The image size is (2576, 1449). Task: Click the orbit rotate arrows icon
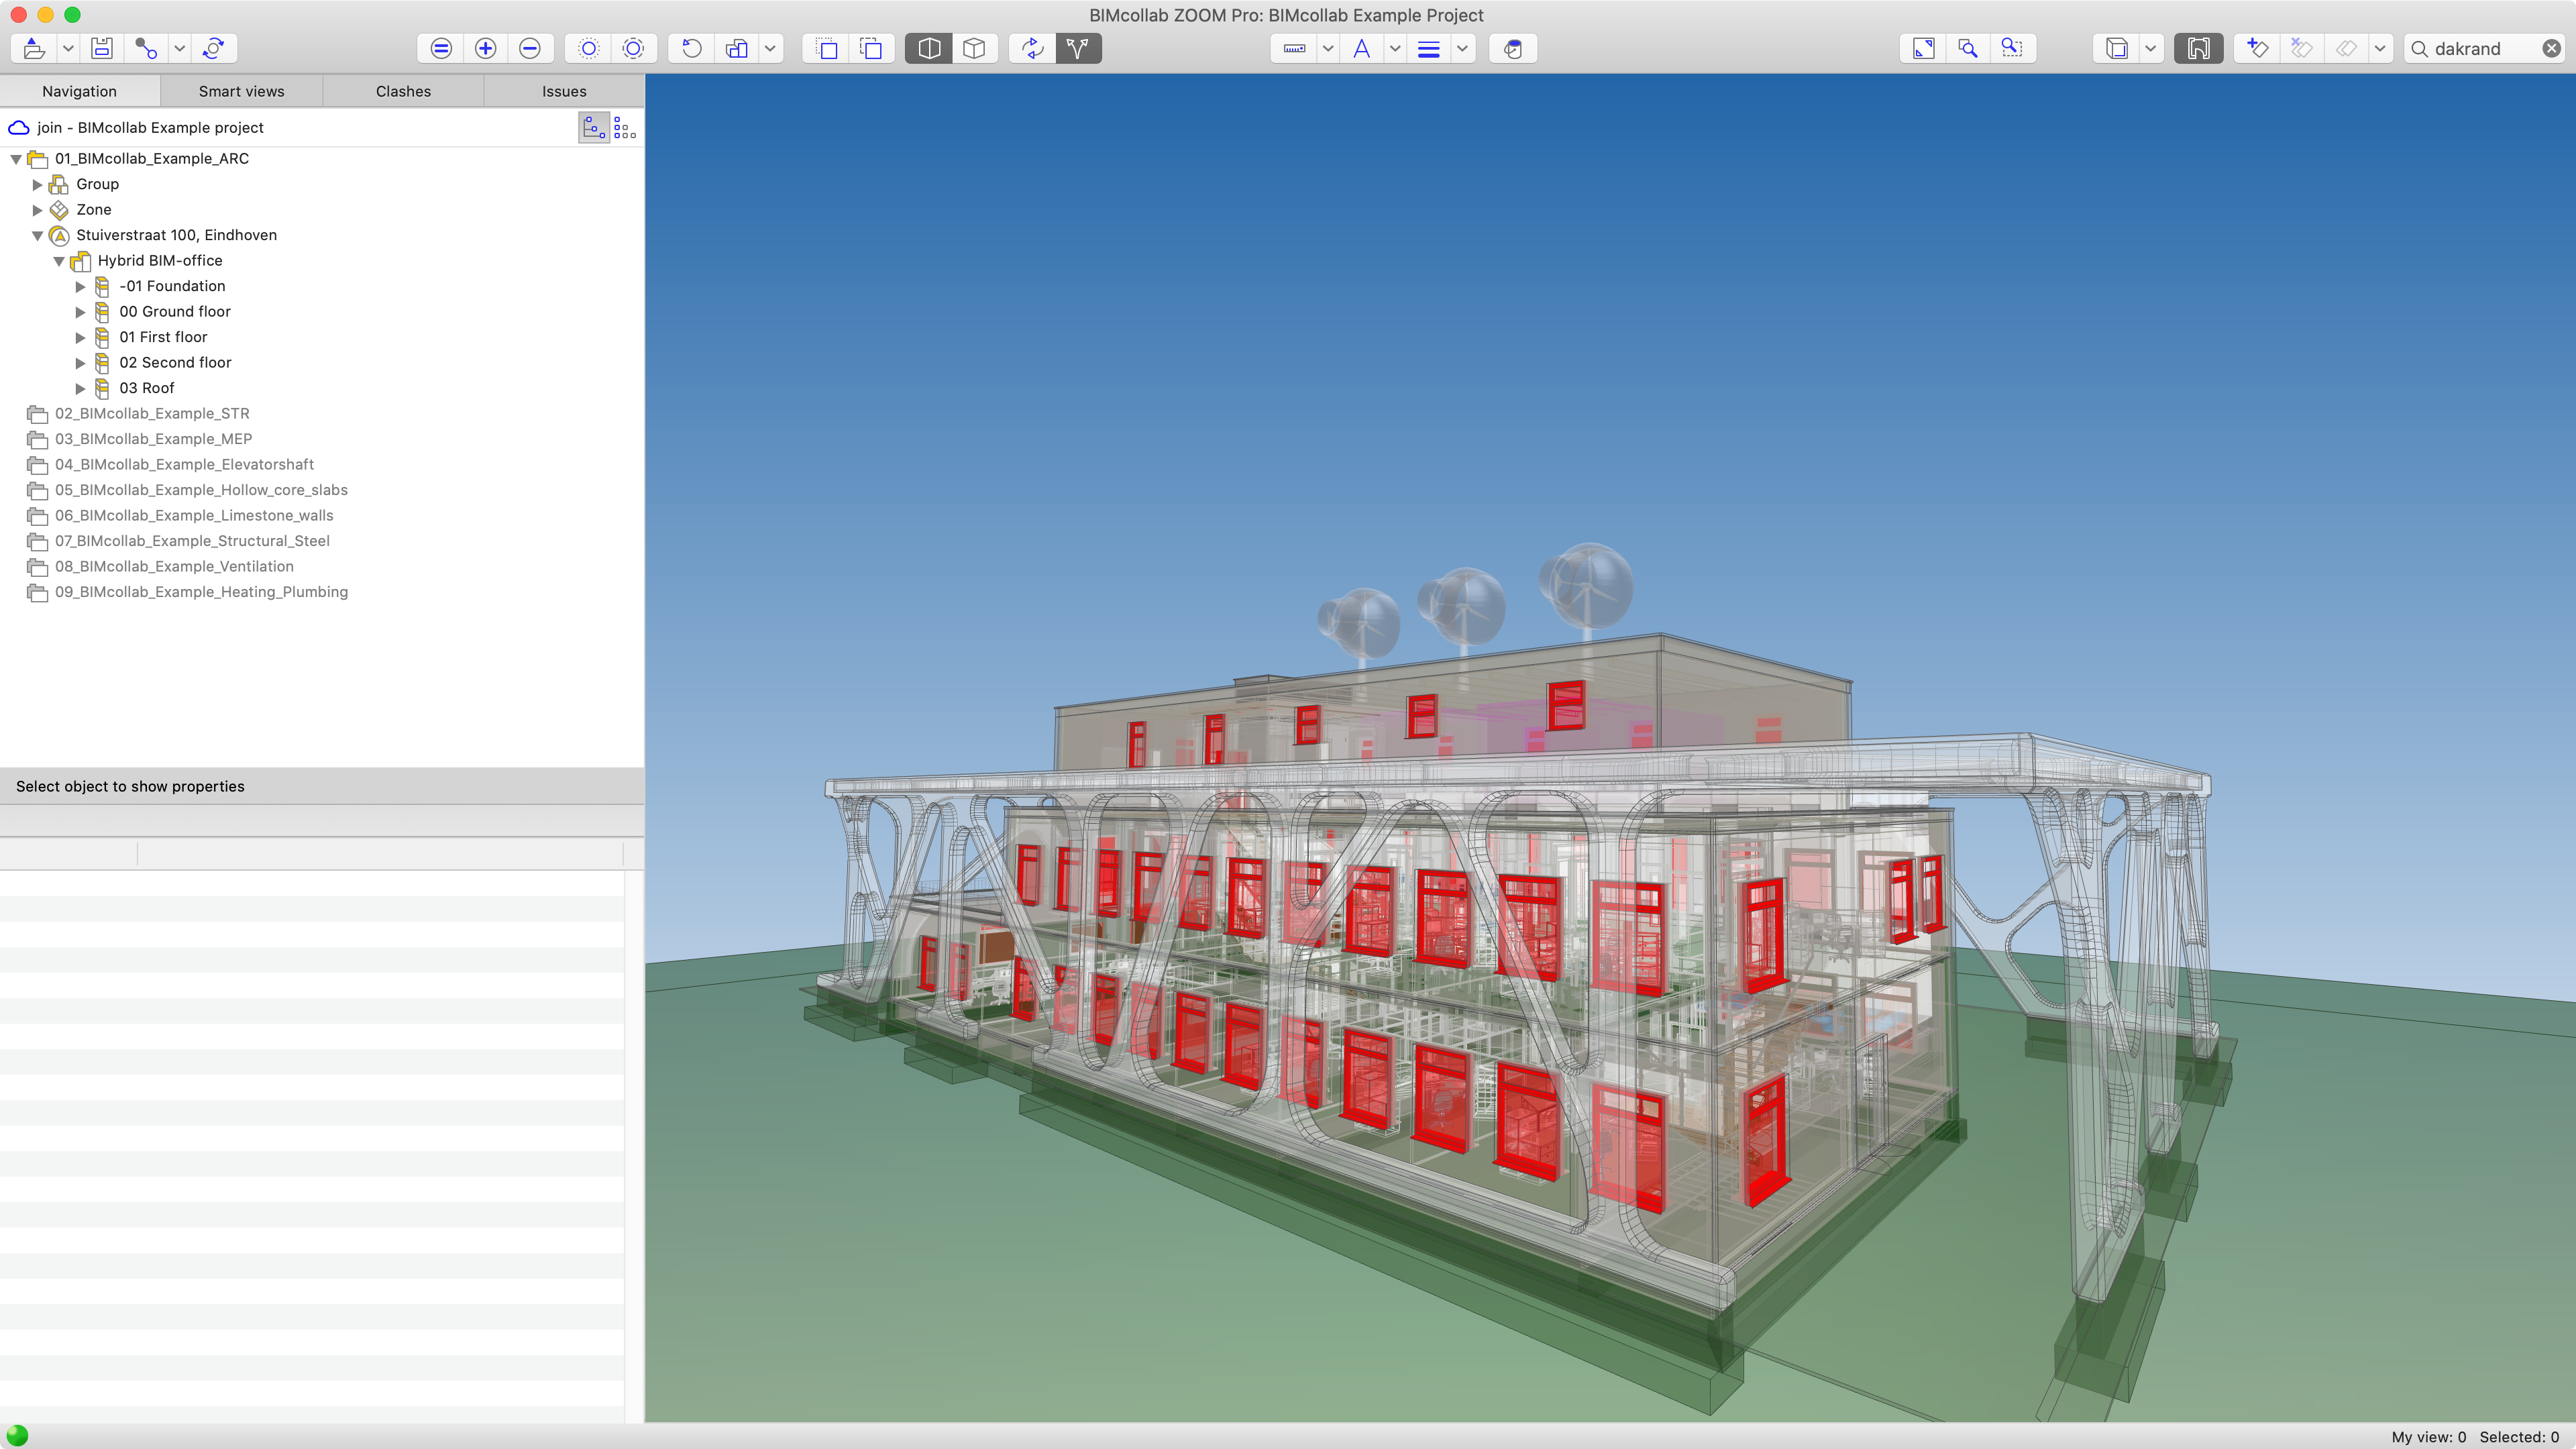(x=1033, y=48)
